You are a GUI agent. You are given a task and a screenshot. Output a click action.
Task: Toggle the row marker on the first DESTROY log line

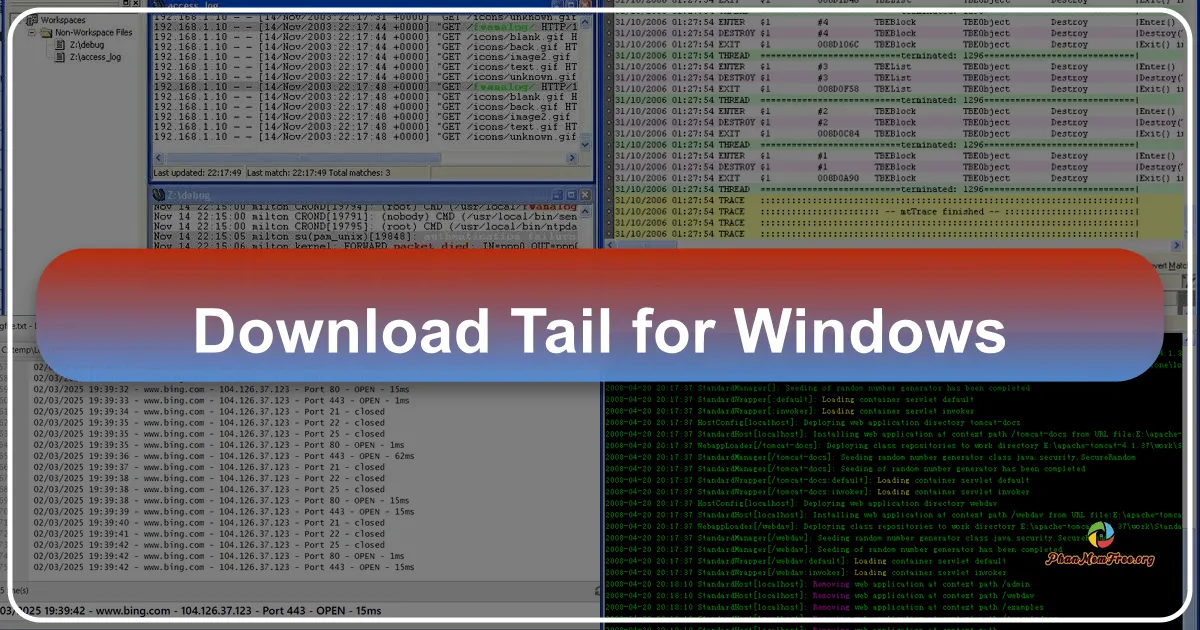coord(608,32)
